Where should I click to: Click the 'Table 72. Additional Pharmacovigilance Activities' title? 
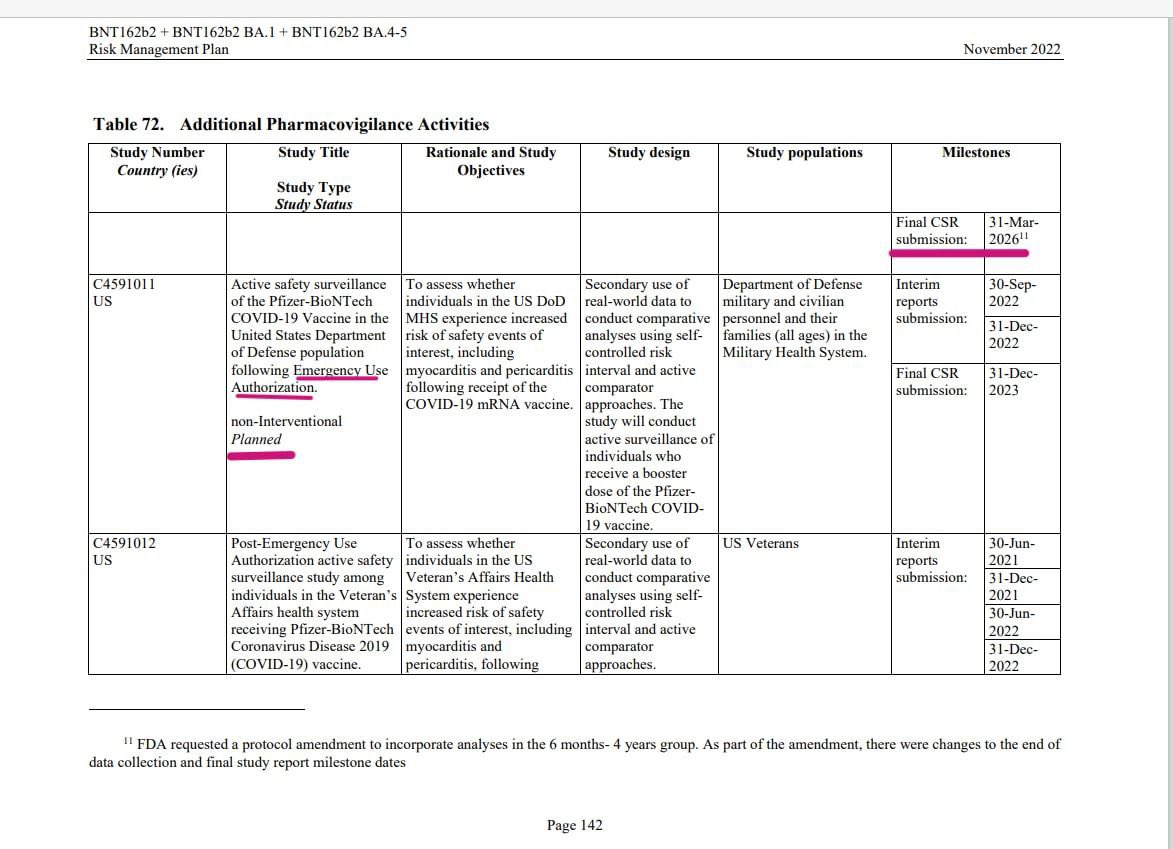(x=291, y=124)
